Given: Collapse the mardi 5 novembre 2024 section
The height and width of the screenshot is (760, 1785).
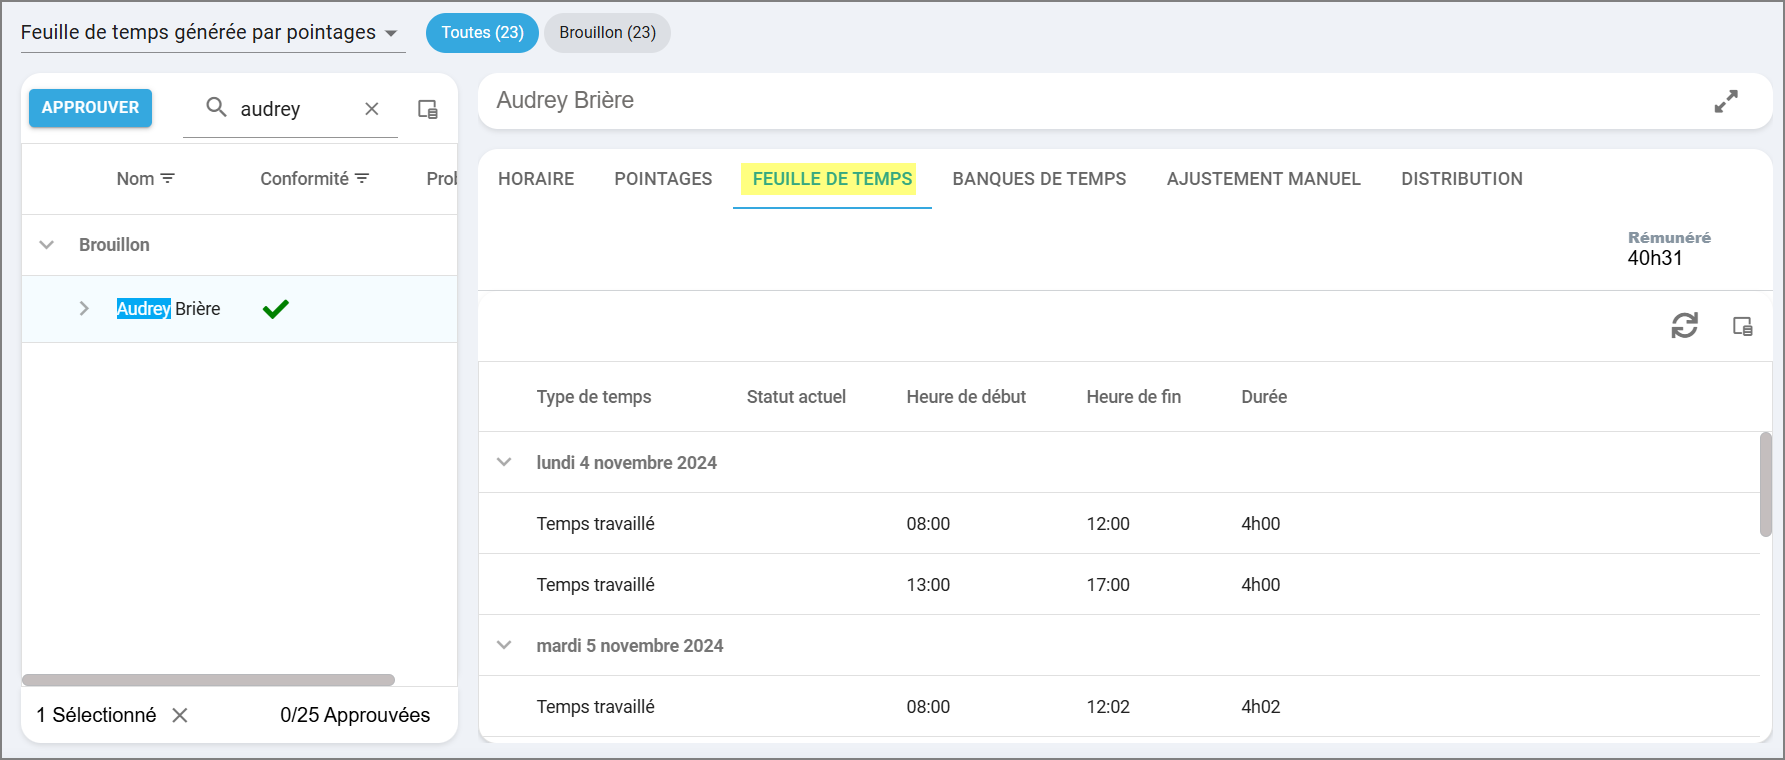Looking at the screenshot, I should [x=504, y=645].
